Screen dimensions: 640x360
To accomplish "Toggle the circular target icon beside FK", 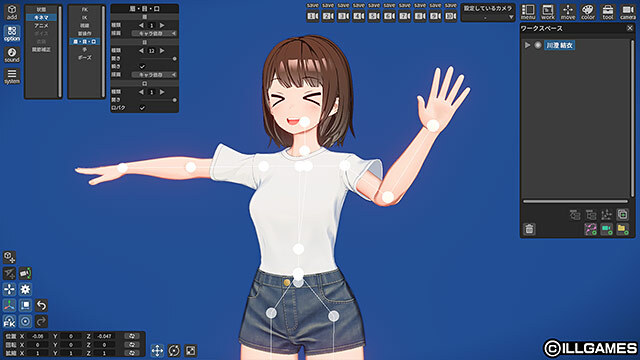I will coord(25,321).
